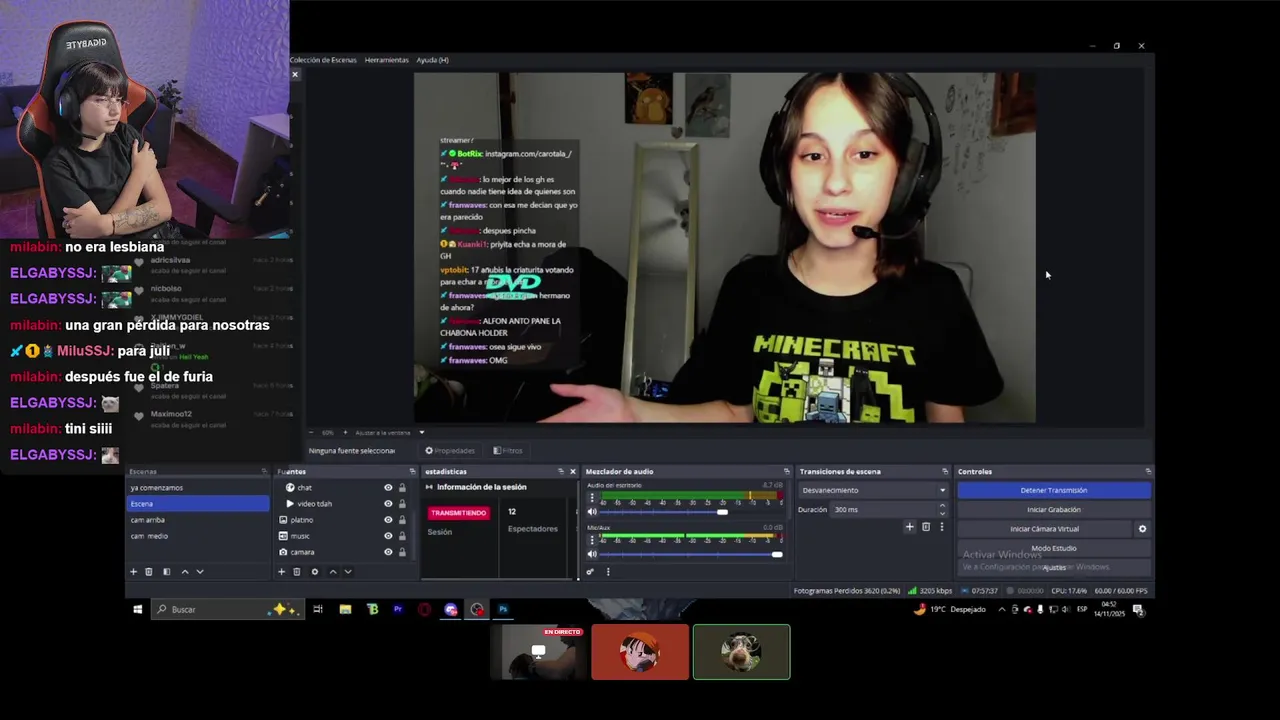
Task: Open source Filtros button
Action: [508, 451]
